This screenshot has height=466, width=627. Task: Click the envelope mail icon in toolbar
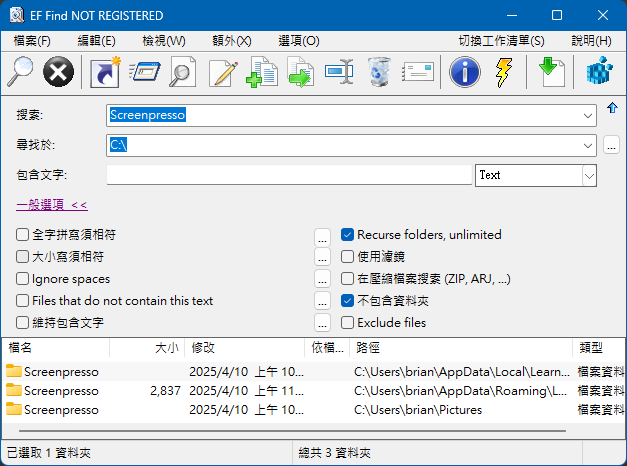click(420, 72)
